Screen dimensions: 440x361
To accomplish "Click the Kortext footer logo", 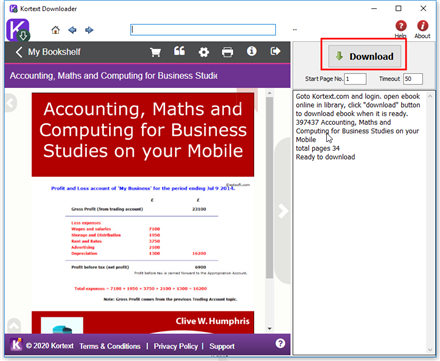I will coord(16,345).
